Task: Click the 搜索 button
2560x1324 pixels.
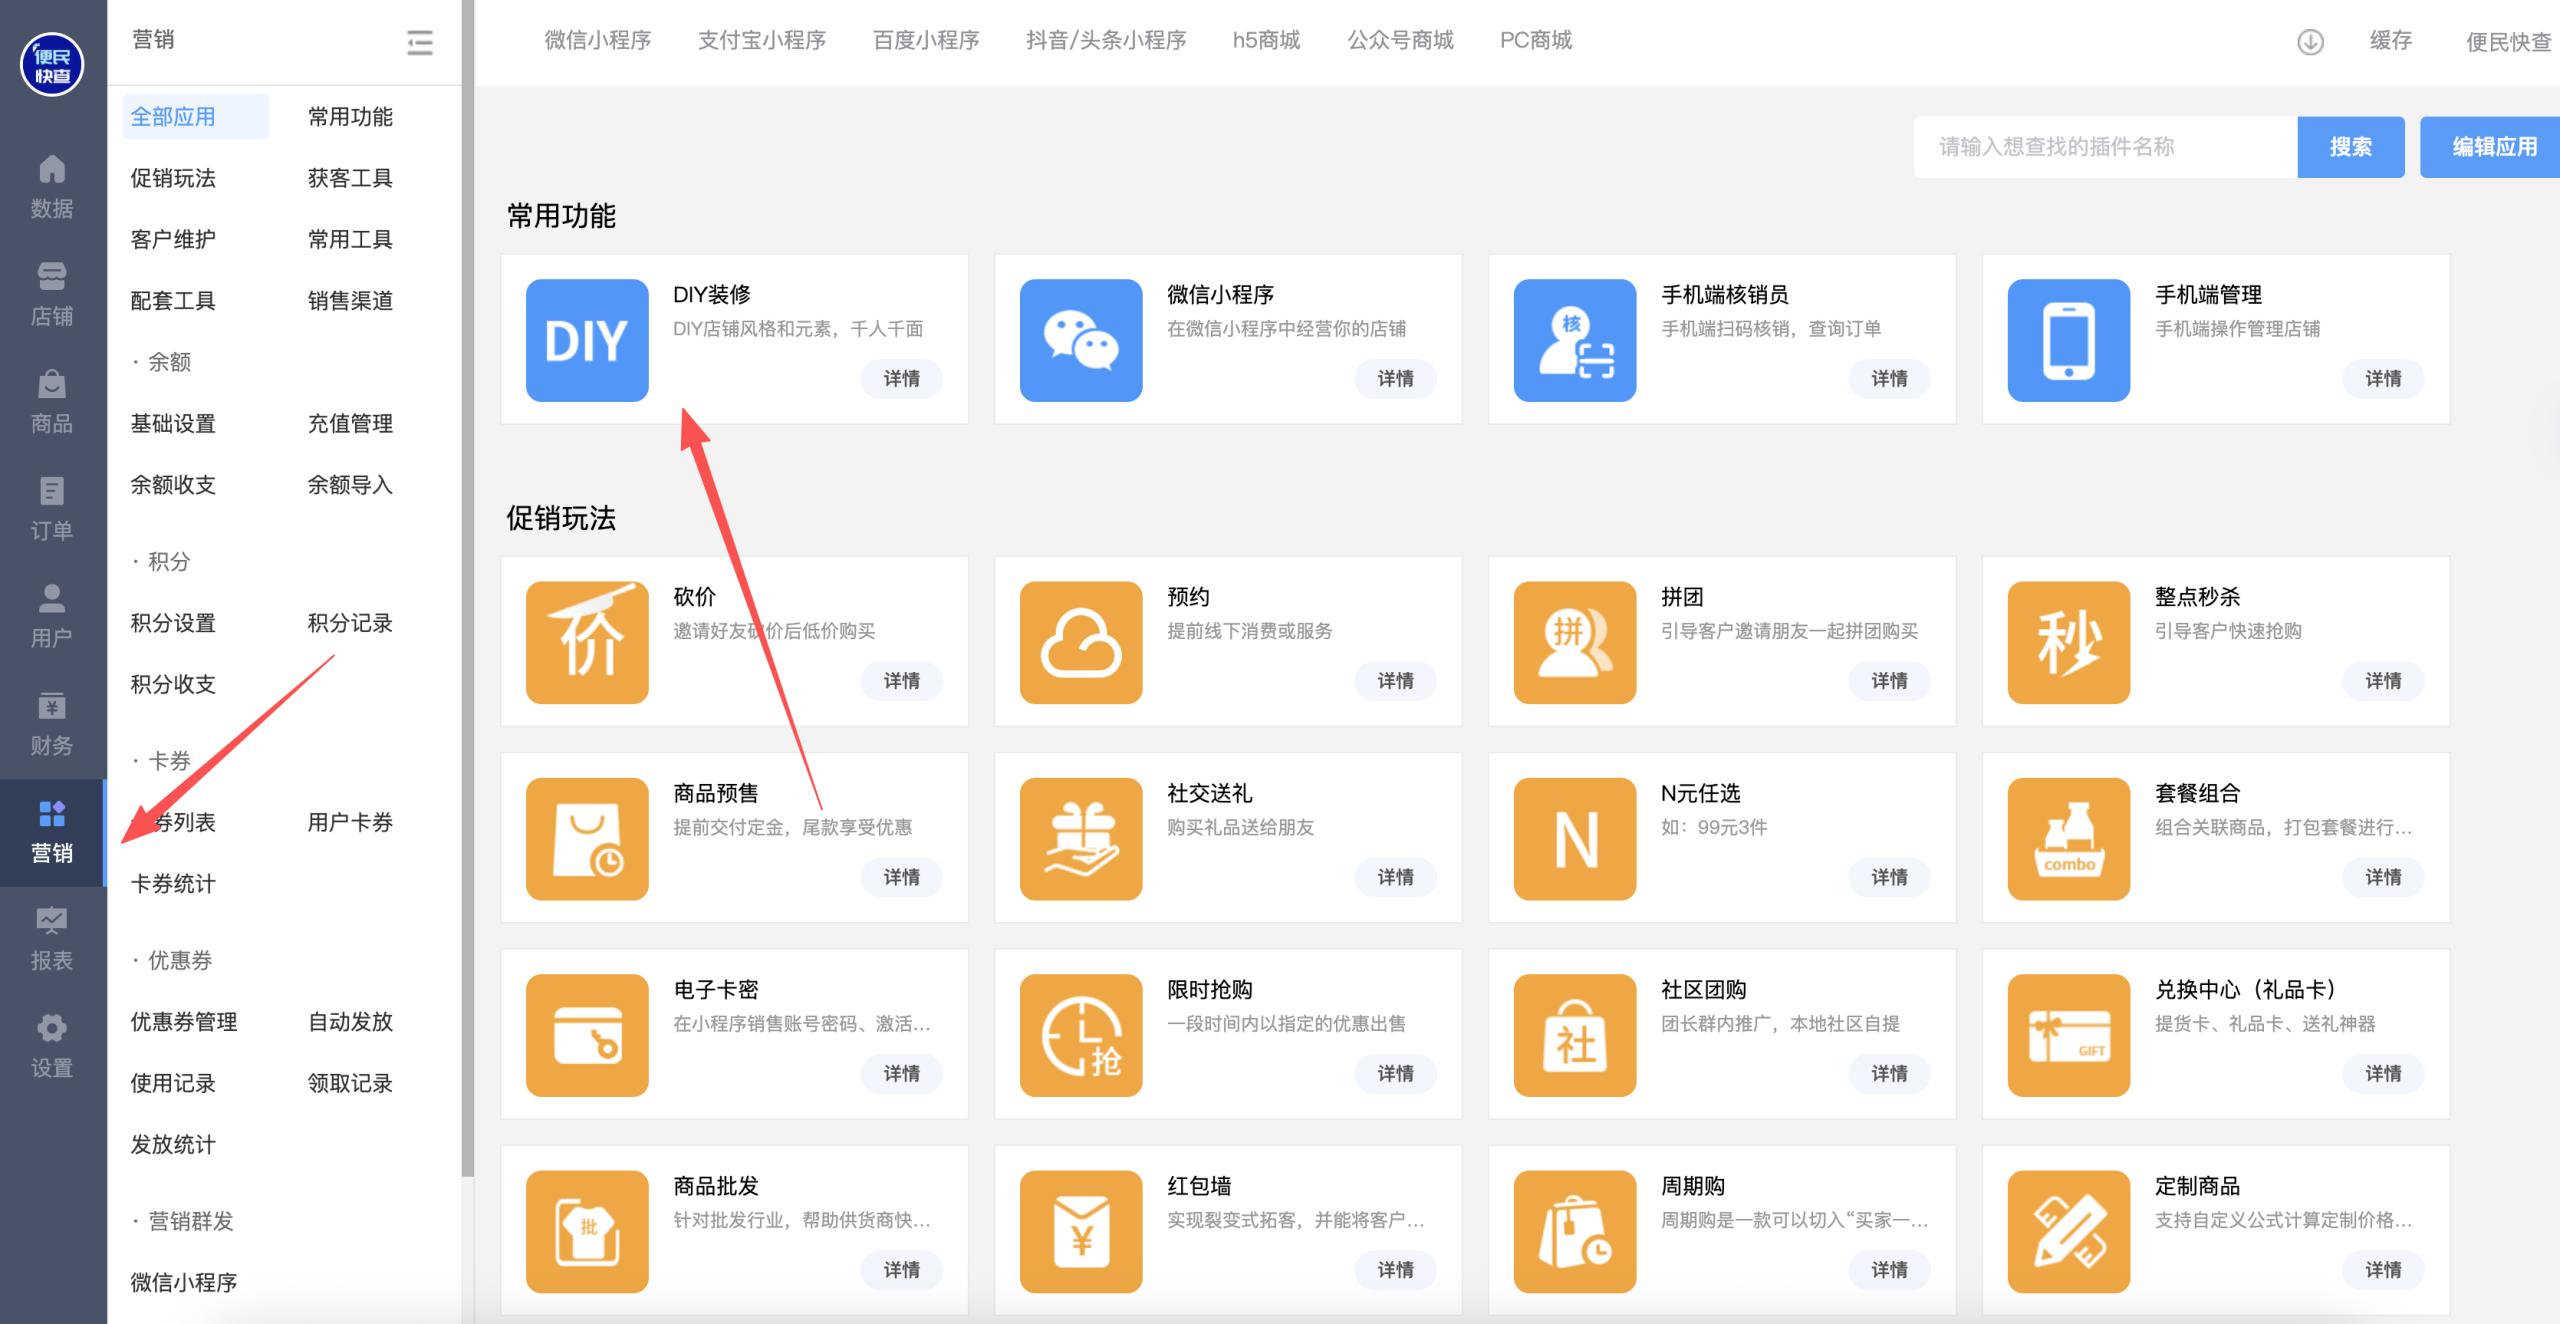Action: coord(2350,147)
